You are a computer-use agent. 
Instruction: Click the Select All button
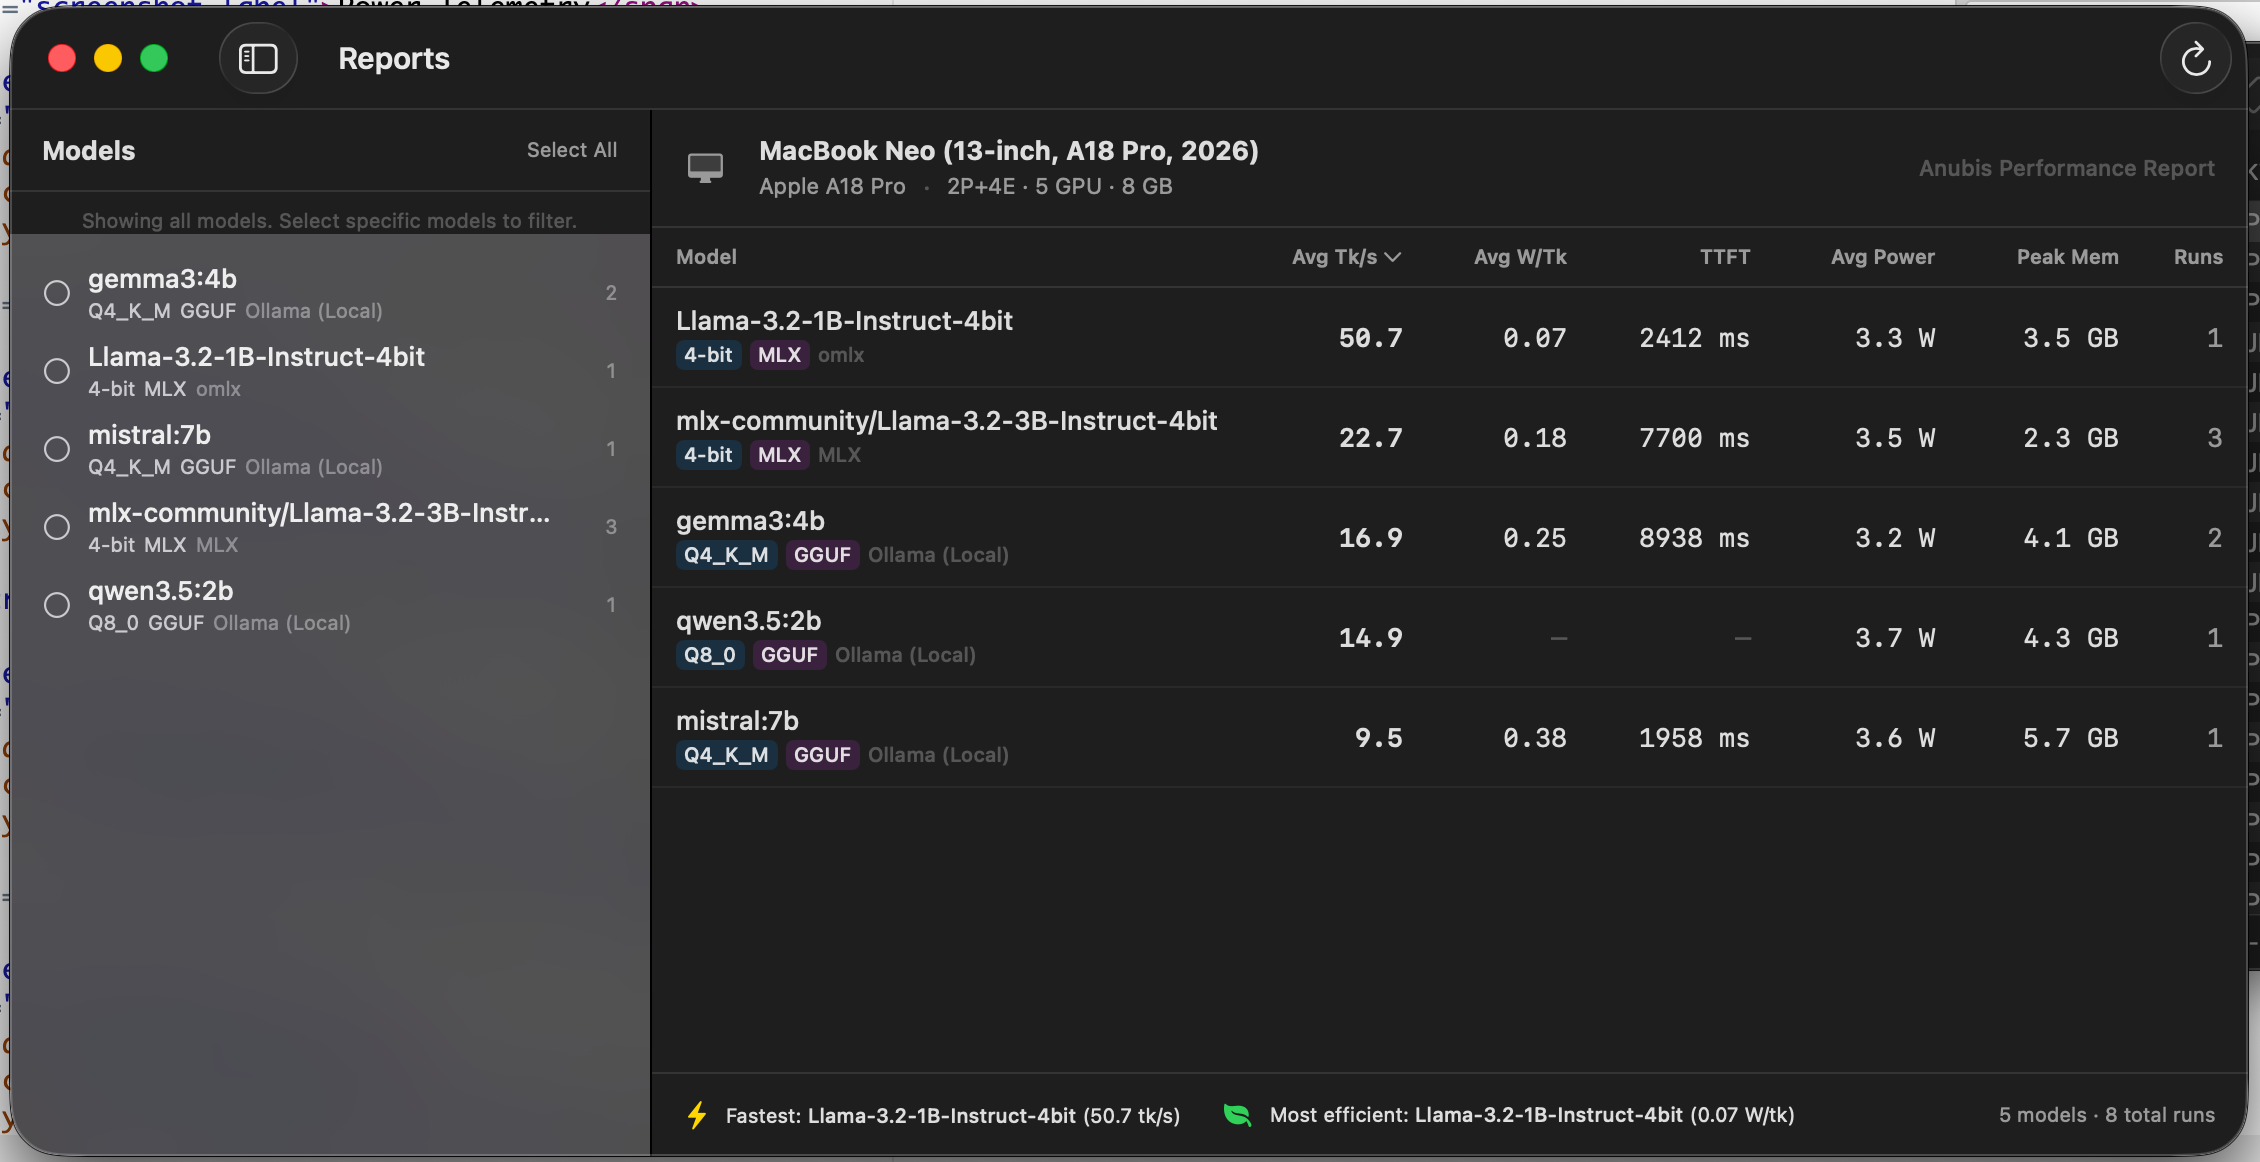pyautogui.click(x=571, y=150)
